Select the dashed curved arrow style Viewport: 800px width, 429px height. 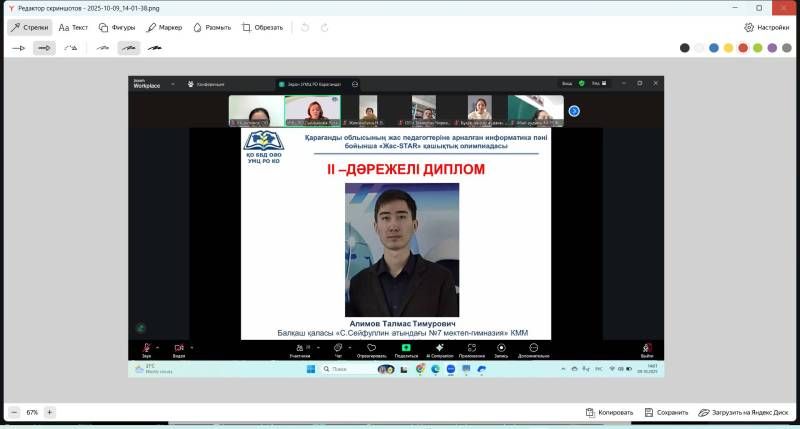(x=71, y=47)
